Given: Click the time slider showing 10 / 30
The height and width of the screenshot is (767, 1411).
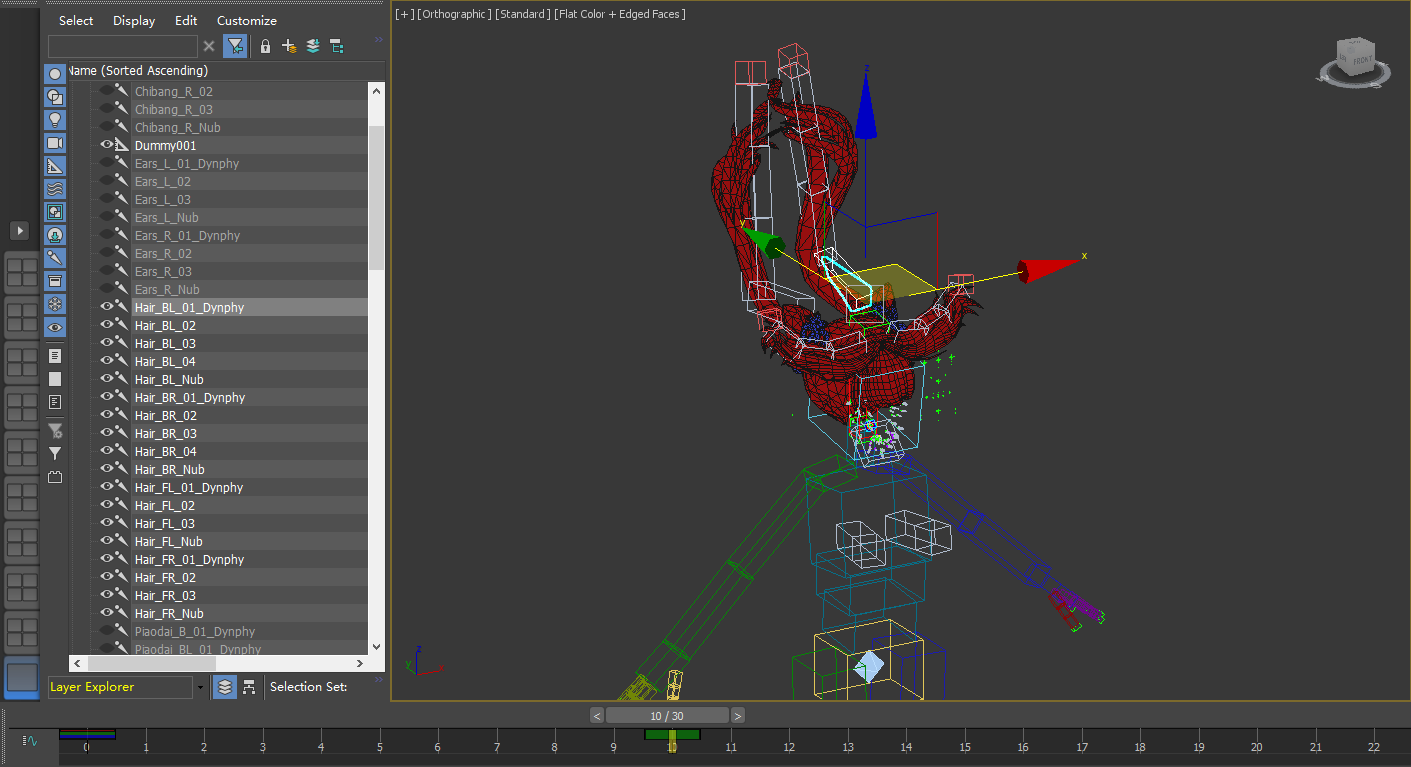Looking at the screenshot, I should click(x=667, y=715).
